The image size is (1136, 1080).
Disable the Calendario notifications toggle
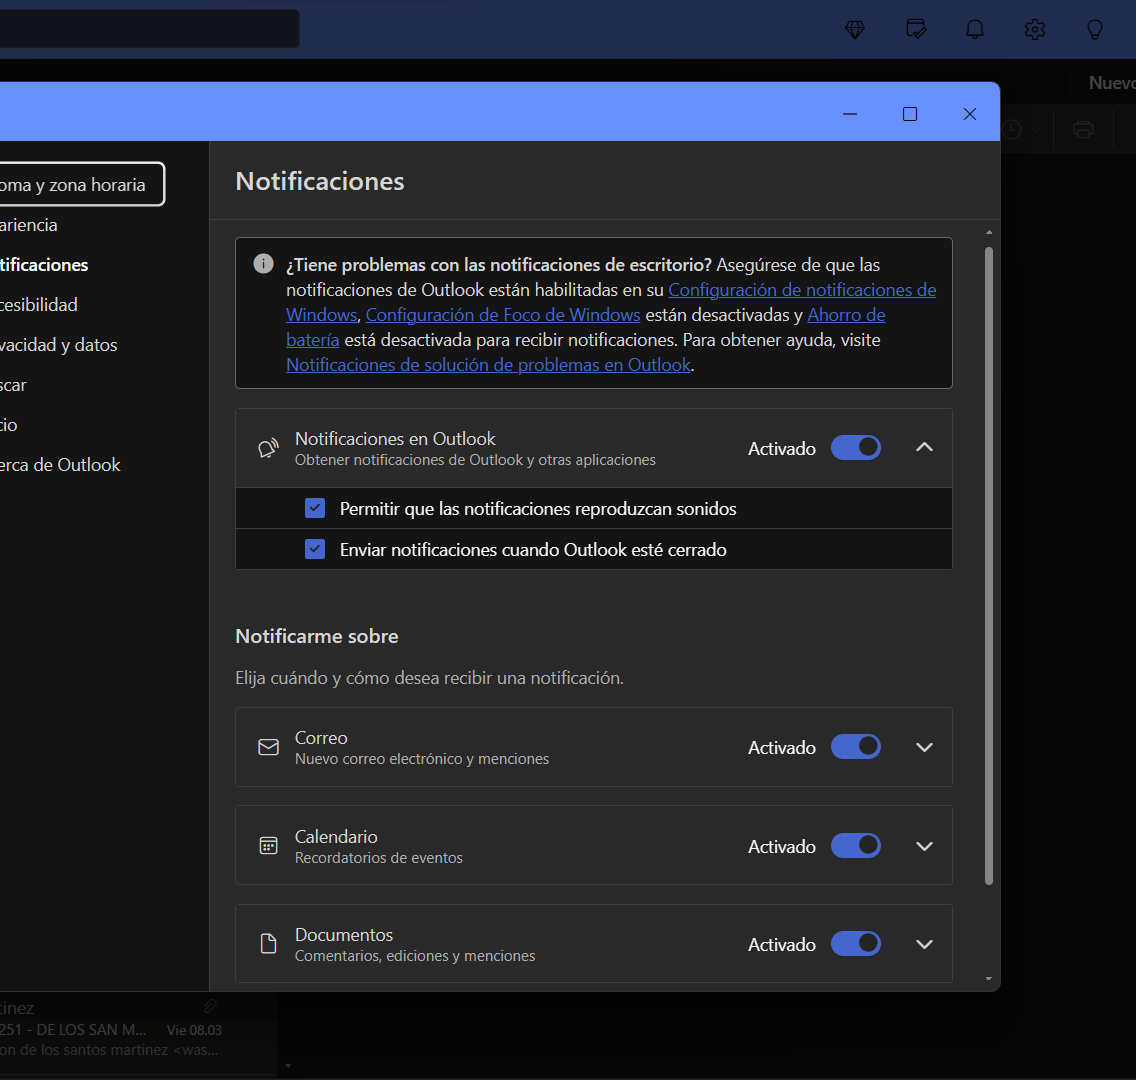point(856,845)
